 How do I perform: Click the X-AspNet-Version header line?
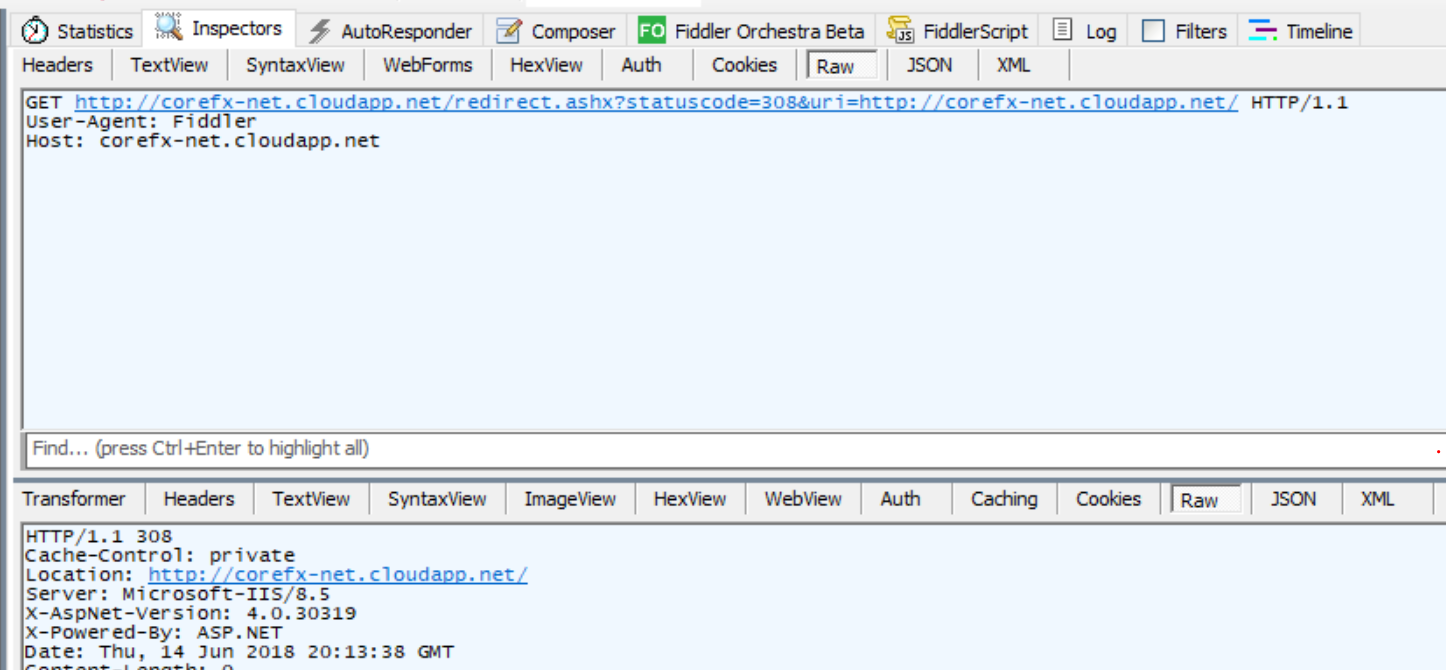tap(191, 613)
